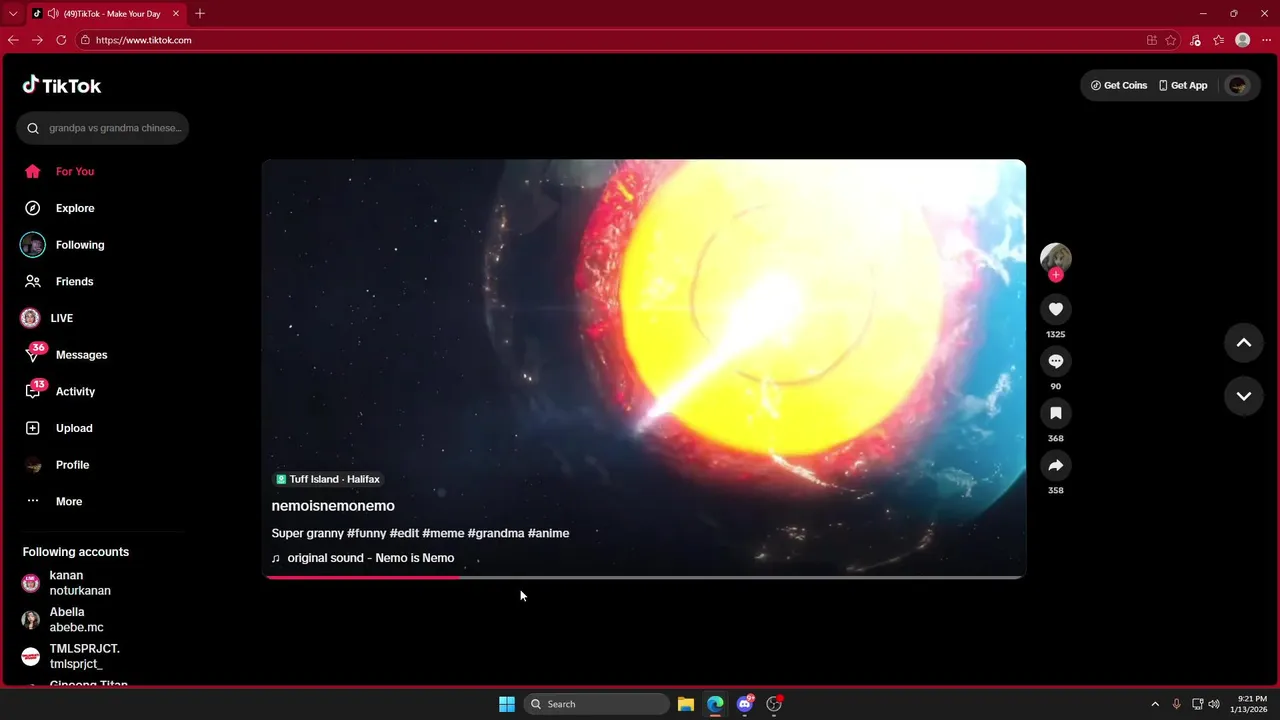Click the browser Forward arrow
This screenshot has height=720, width=1280.
(37, 40)
